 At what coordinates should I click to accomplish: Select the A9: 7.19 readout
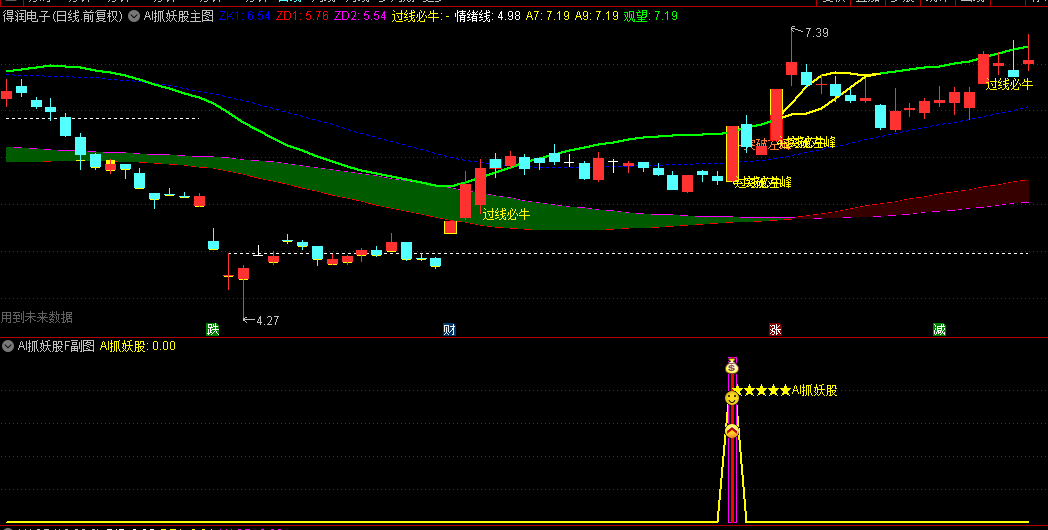pyautogui.click(x=596, y=16)
